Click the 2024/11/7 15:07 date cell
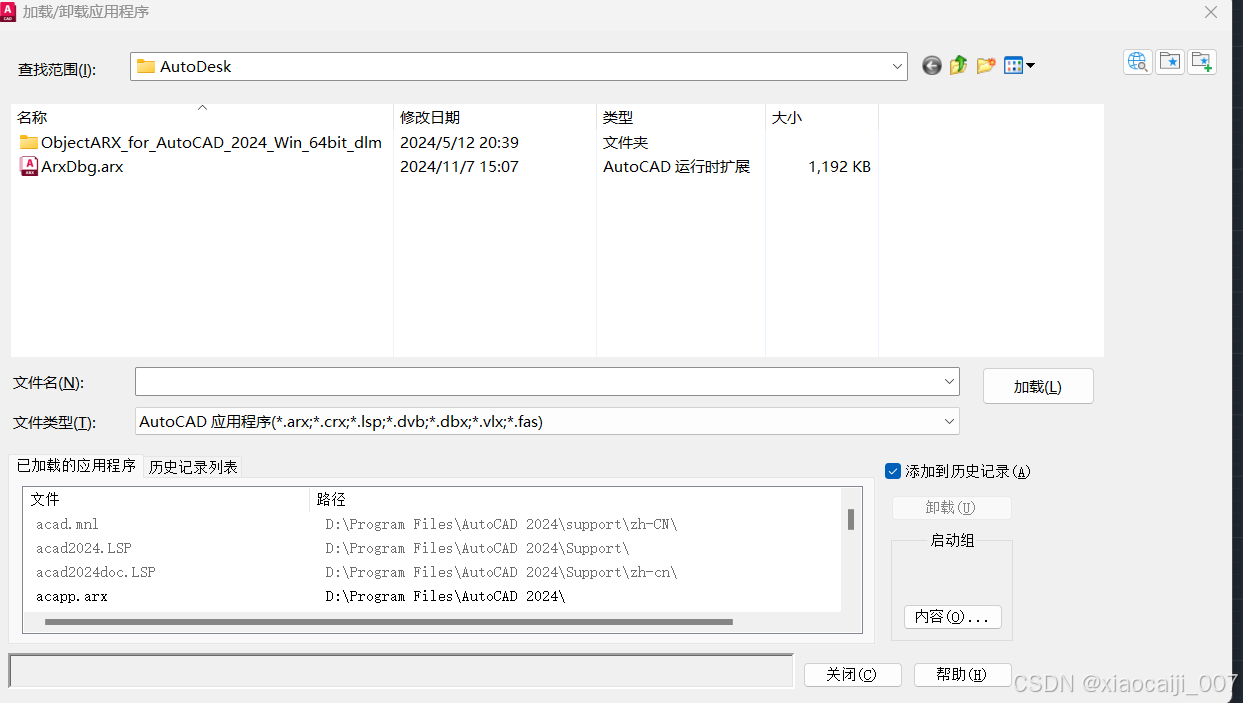Viewport: 1243px width, 703px height. tap(459, 167)
